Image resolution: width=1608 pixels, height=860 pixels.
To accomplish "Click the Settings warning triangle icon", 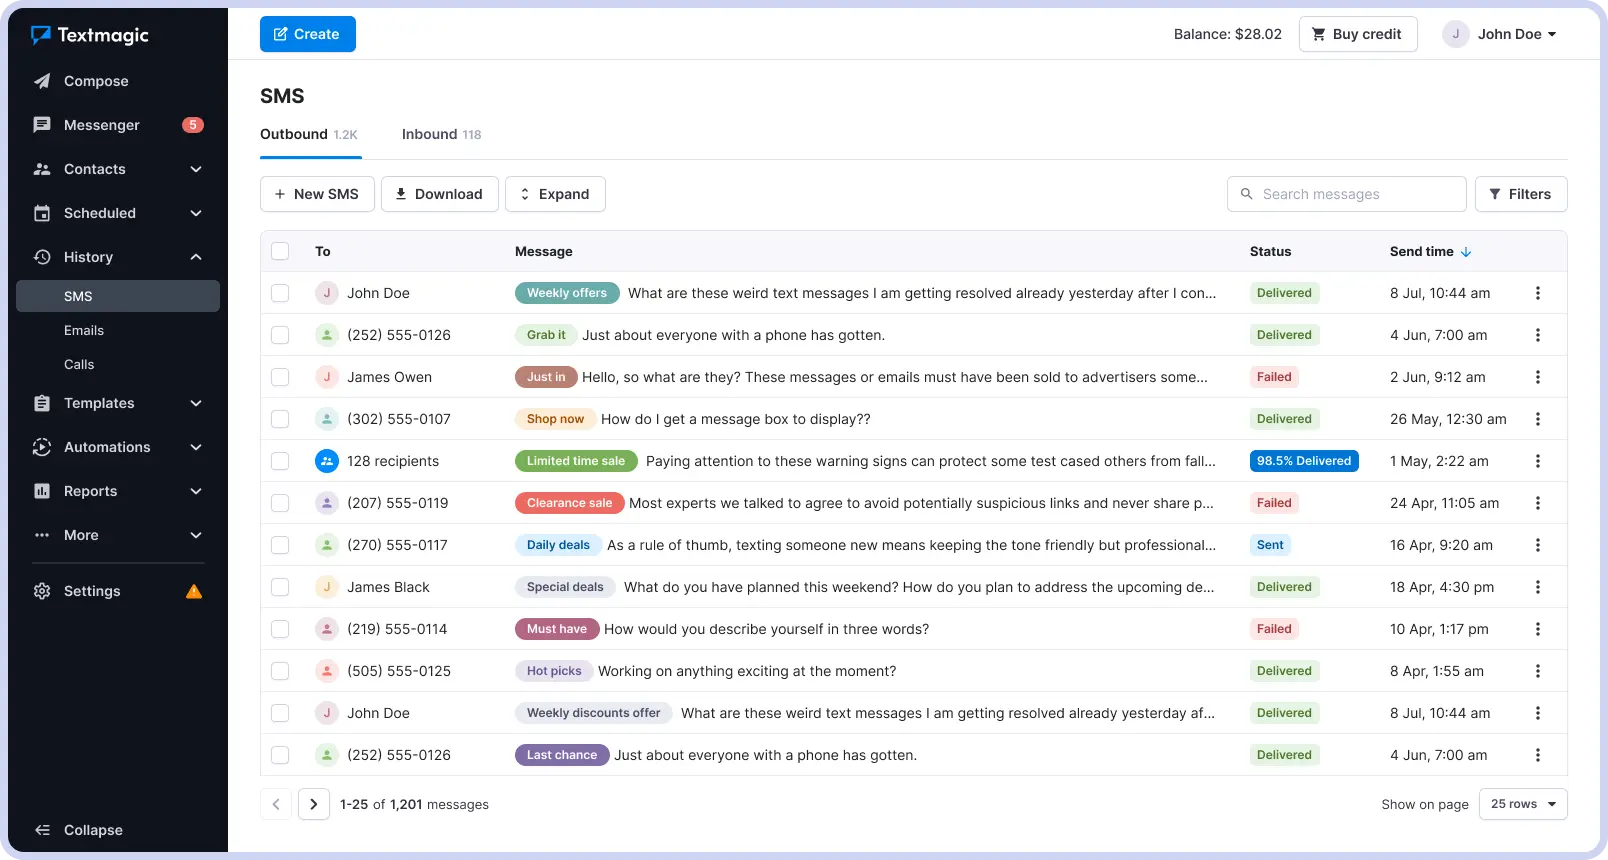I will pyautogui.click(x=194, y=591).
